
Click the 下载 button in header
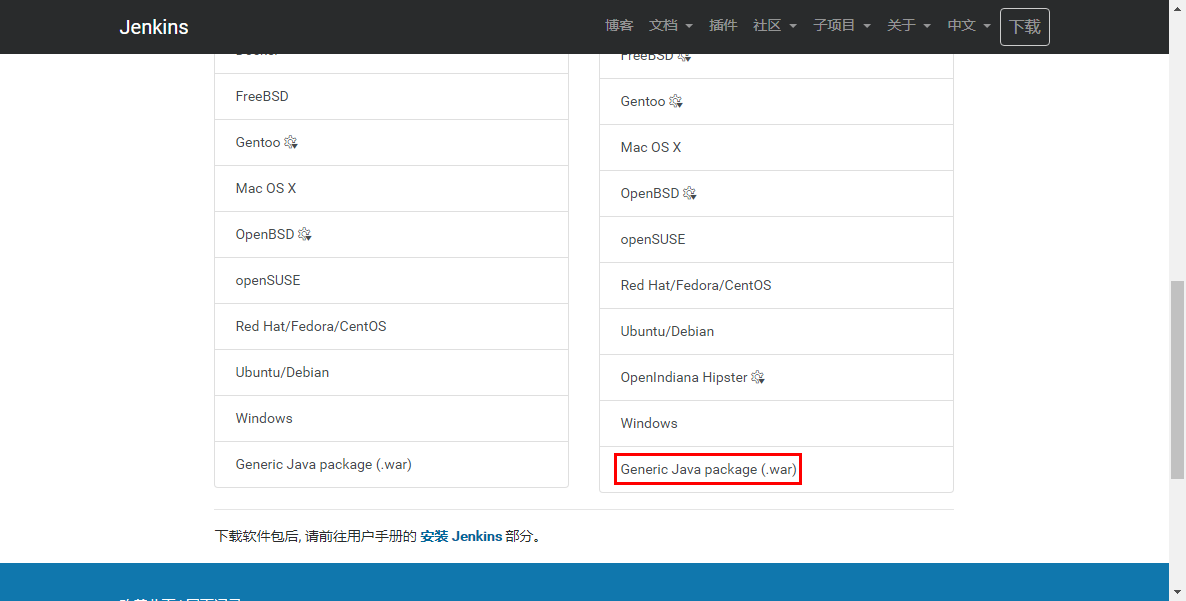click(1025, 26)
